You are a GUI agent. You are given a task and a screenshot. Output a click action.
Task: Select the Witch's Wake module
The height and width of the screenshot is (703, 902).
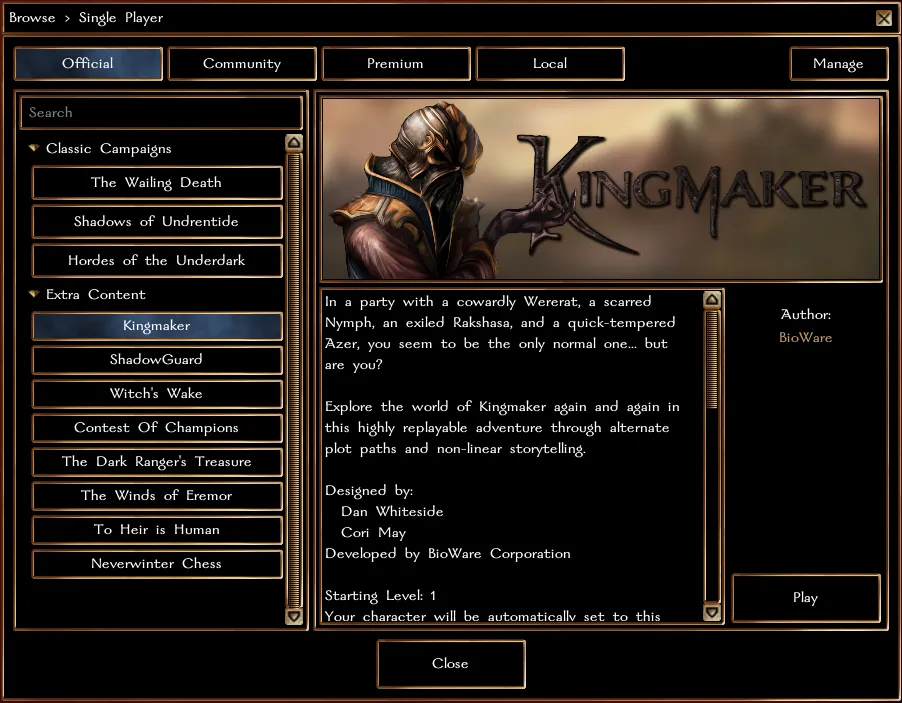click(x=157, y=394)
